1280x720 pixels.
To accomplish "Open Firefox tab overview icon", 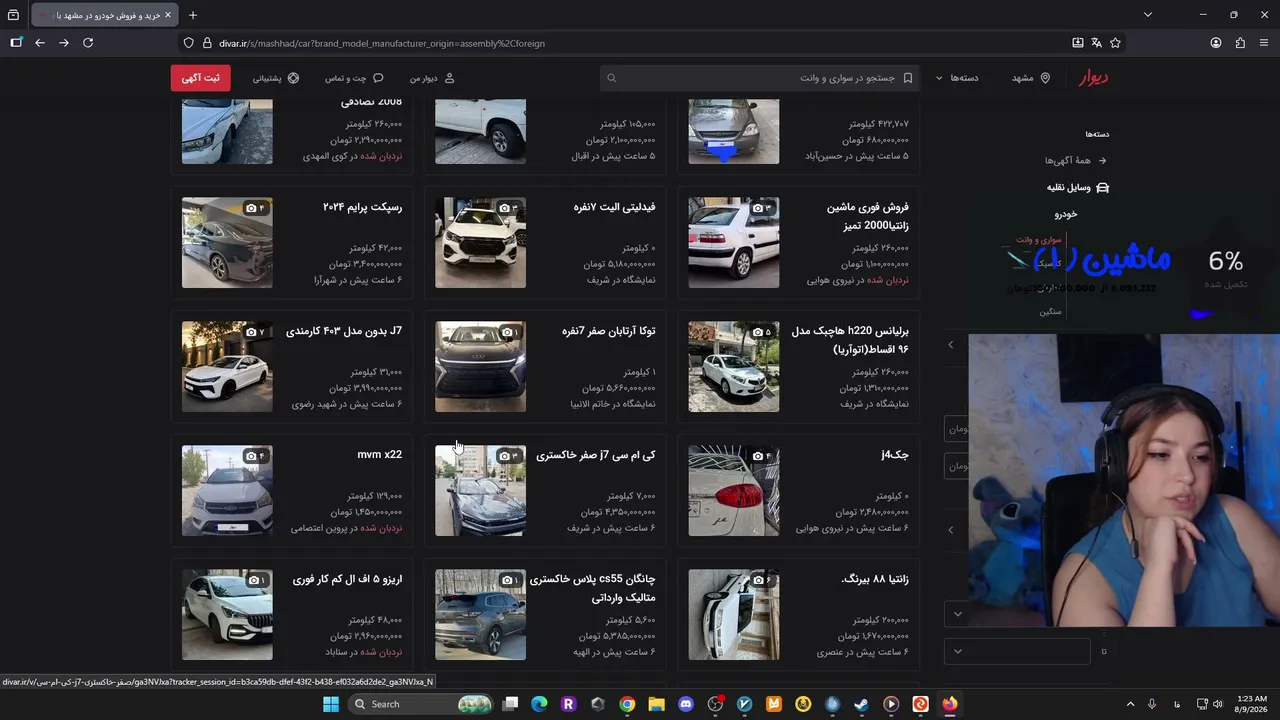I will [x=13, y=15].
